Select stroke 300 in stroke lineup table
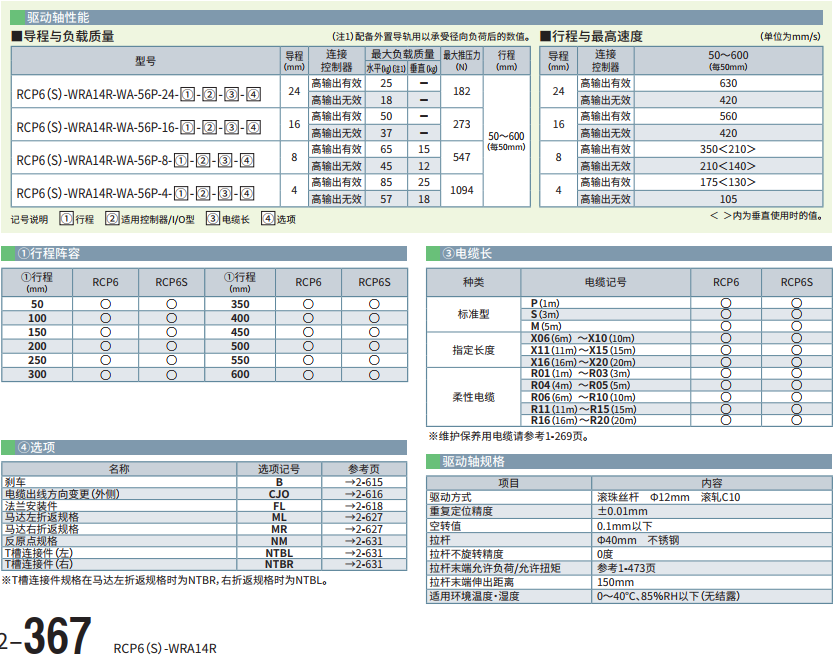Screen dimensions: 836x656 [37, 374]
